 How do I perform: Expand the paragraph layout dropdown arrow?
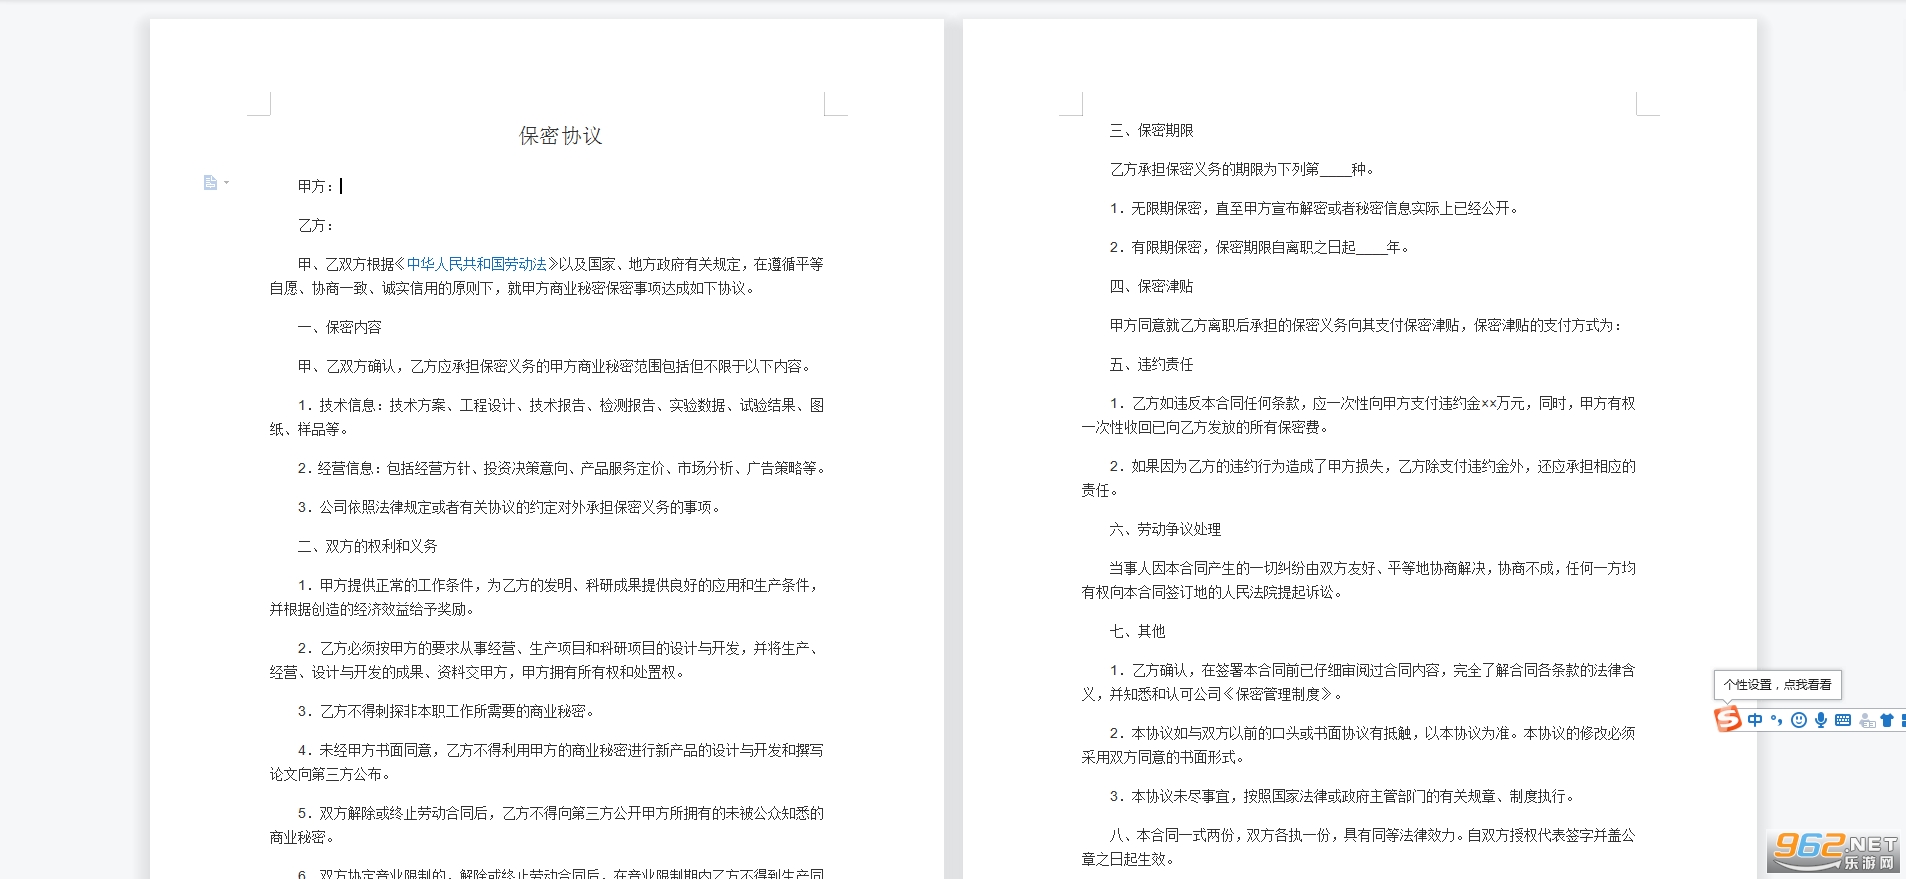(227, 183)
